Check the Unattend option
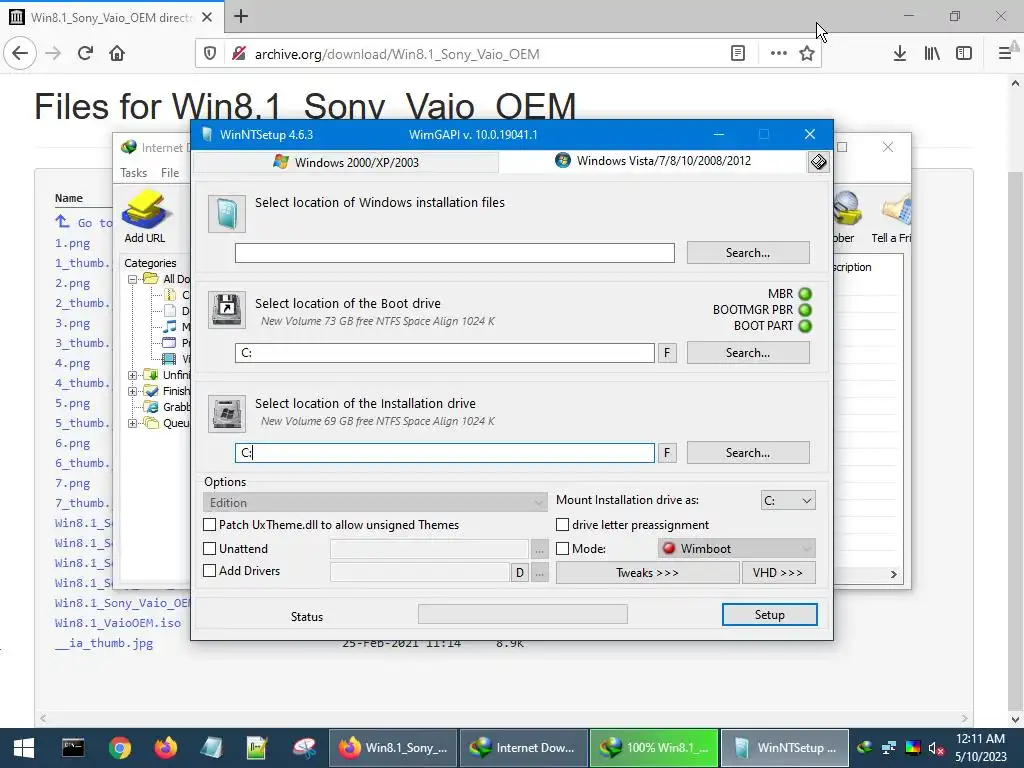 coord(210,549)
